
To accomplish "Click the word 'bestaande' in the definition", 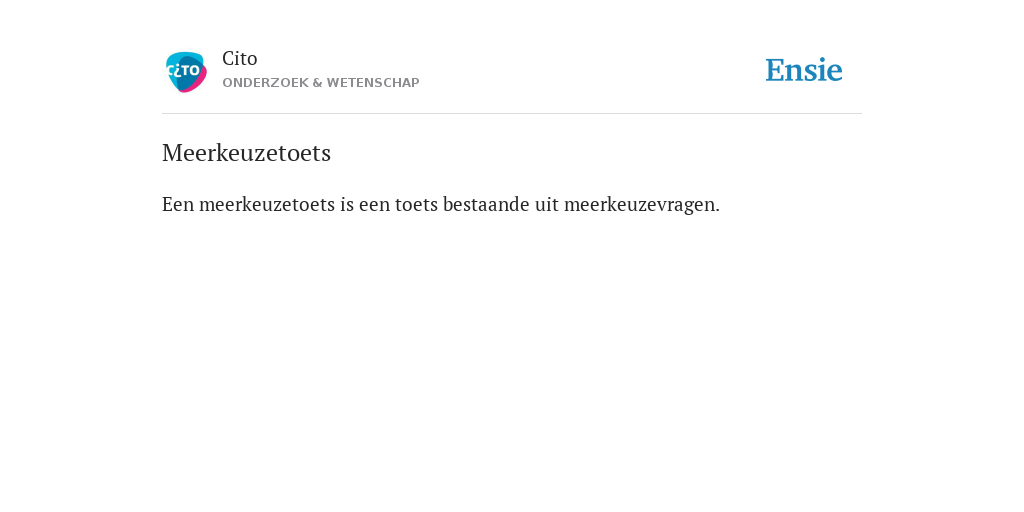I will pyautogui.click(x=486, y=204).
